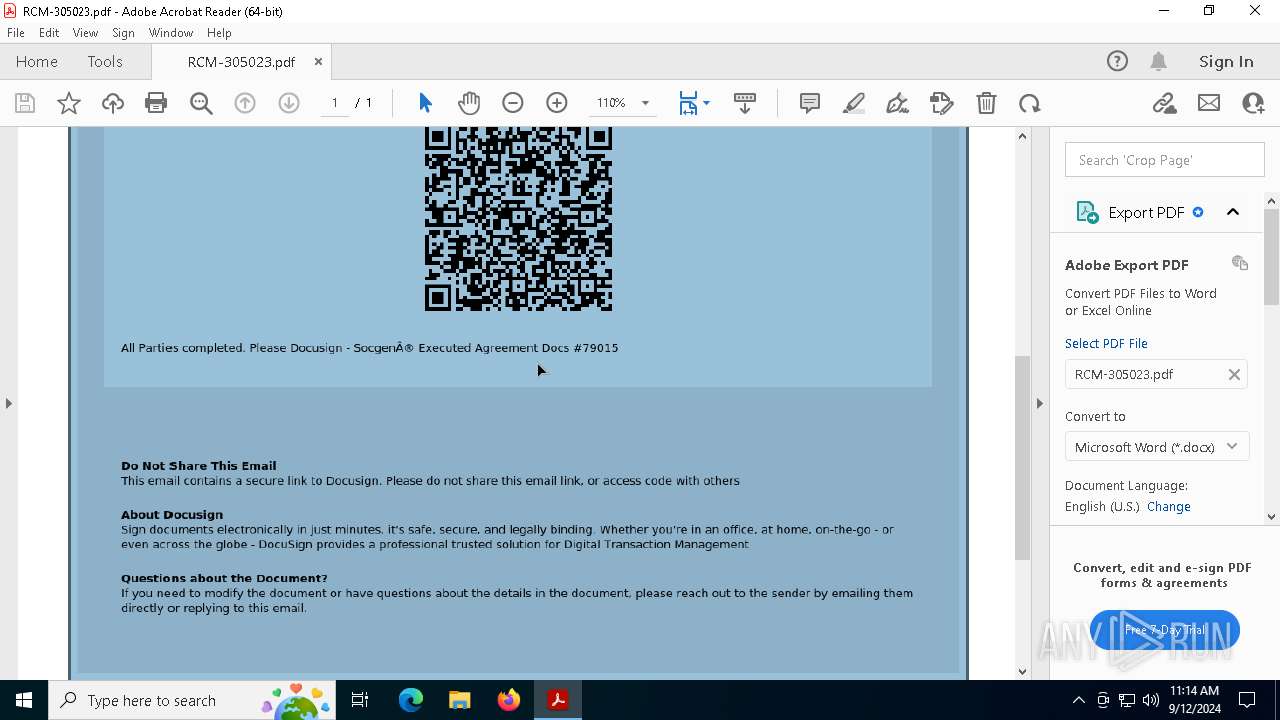Screen dimensions: 1280x720
Task: Print the document
Action: coord(156,103)
